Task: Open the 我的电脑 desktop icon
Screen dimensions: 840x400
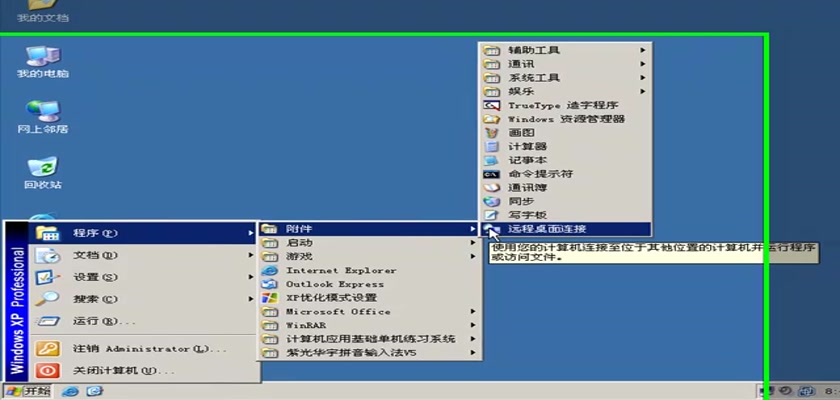Action: (x=43, y=62)
